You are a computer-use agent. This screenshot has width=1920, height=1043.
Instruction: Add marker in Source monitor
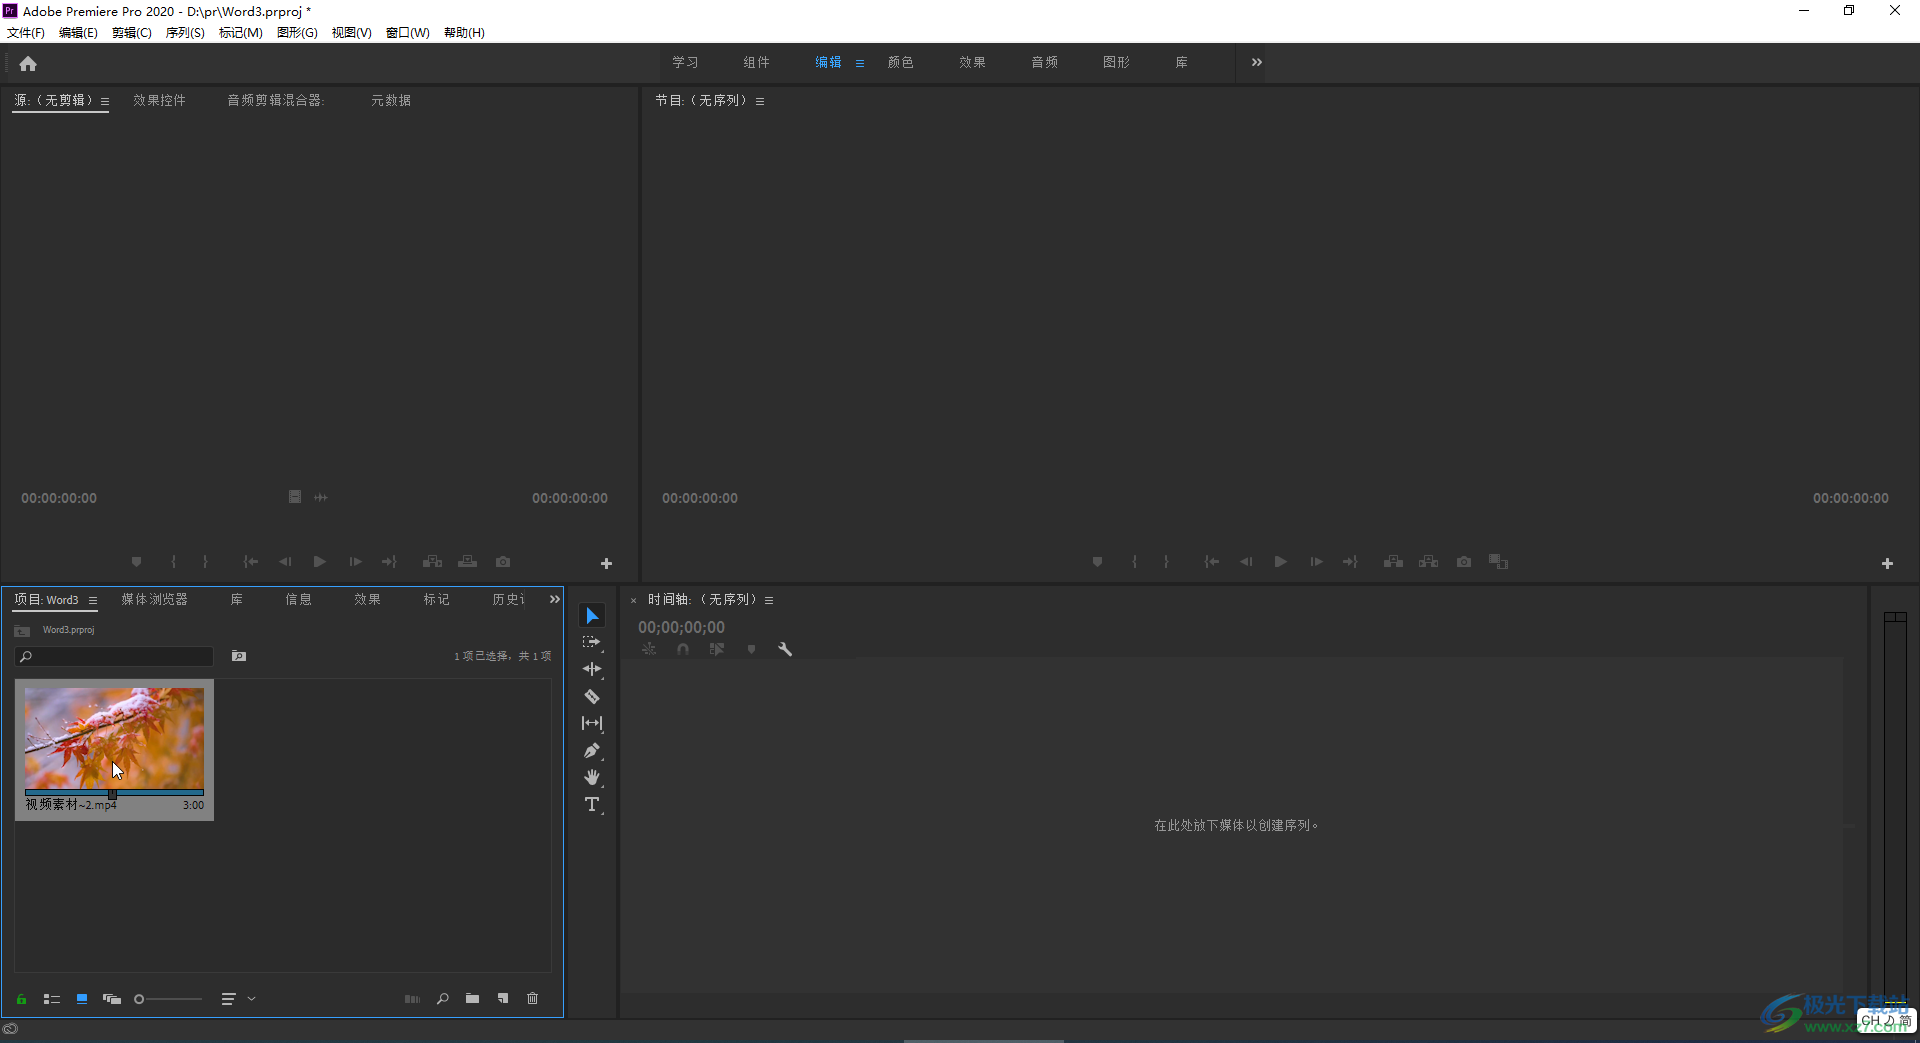pyautogui.click(x=137, y=562)
